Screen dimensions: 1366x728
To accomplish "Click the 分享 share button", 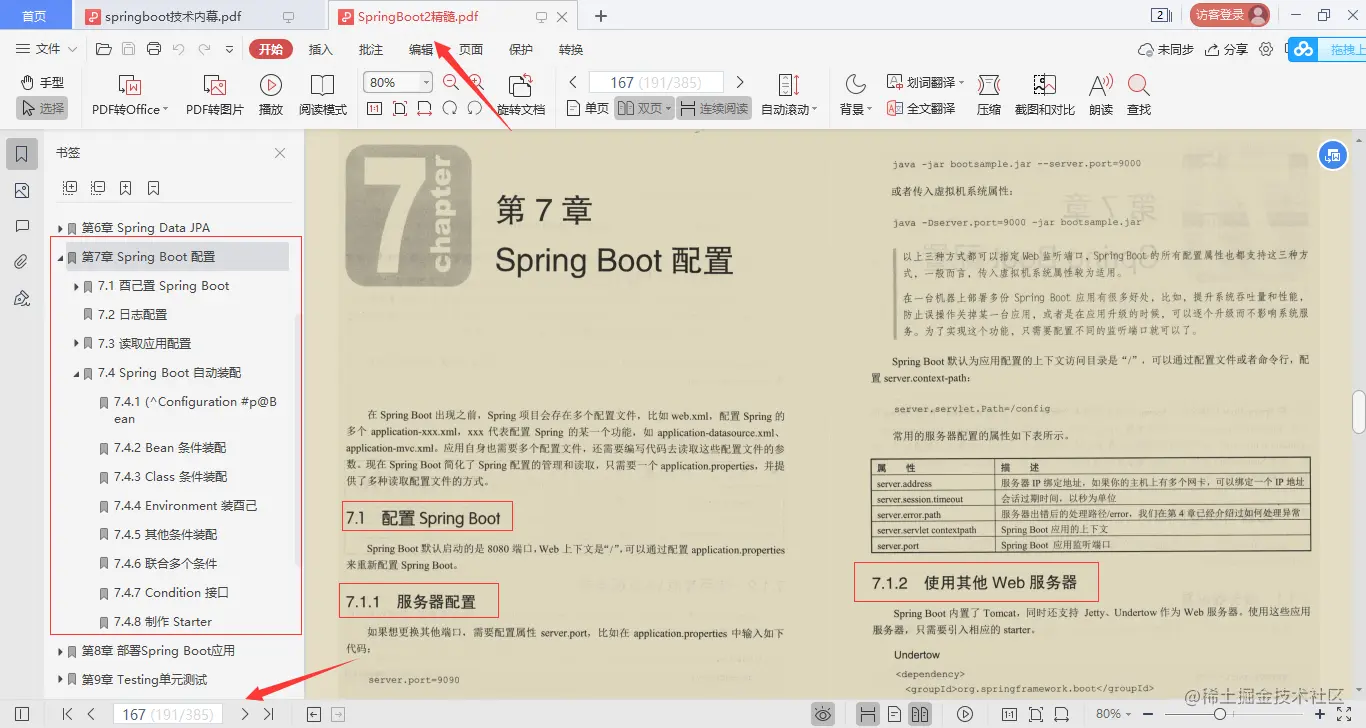I will (x=1226, y=49).
